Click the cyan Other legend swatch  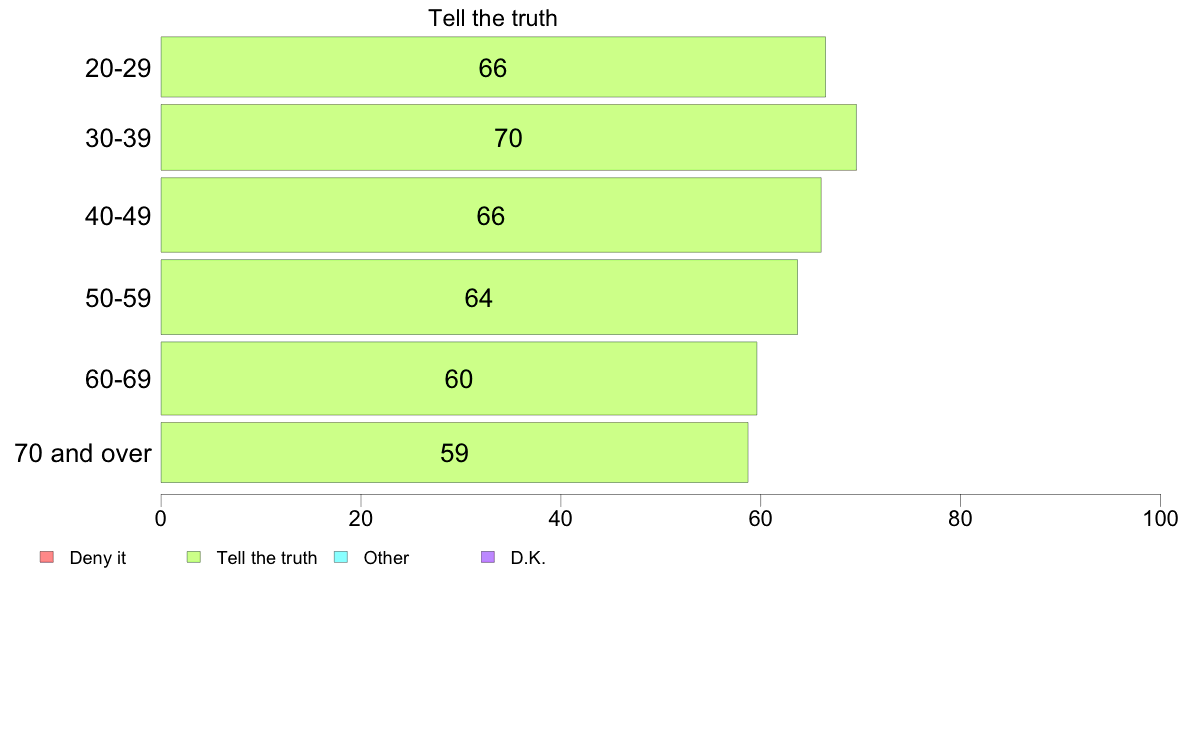click(341, 557)
